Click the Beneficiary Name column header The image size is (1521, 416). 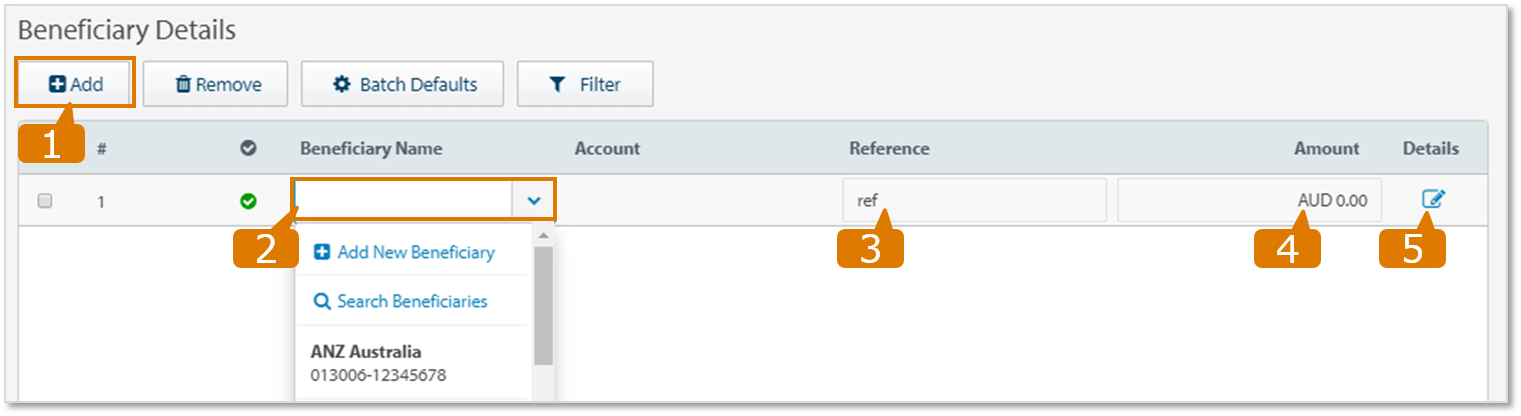[371, 148]
